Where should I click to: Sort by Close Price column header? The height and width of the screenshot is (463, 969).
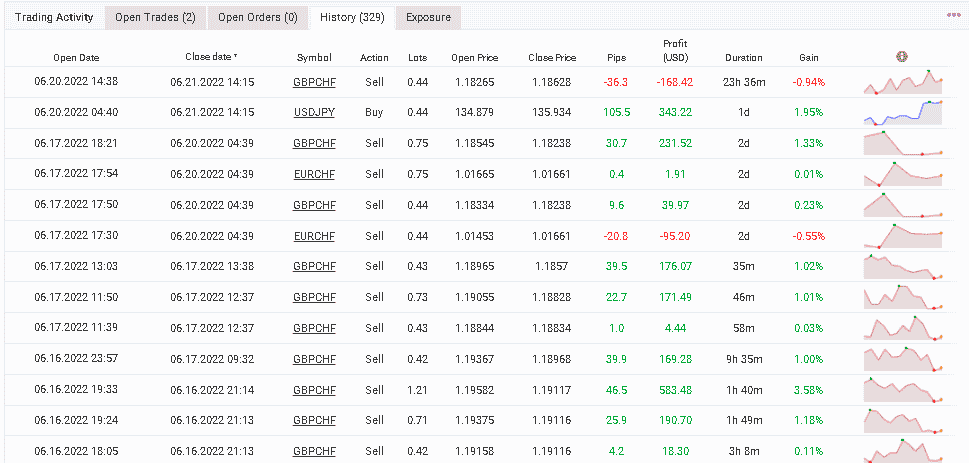coord(552,57)
